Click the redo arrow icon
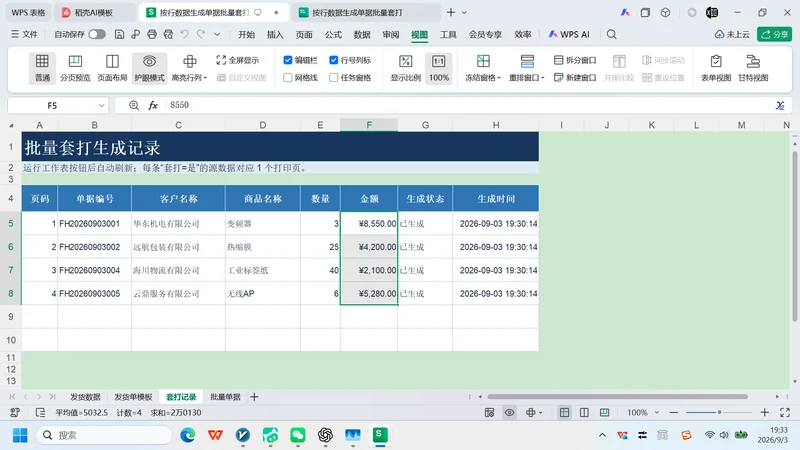Screen dimensions: 800x450 201,34
